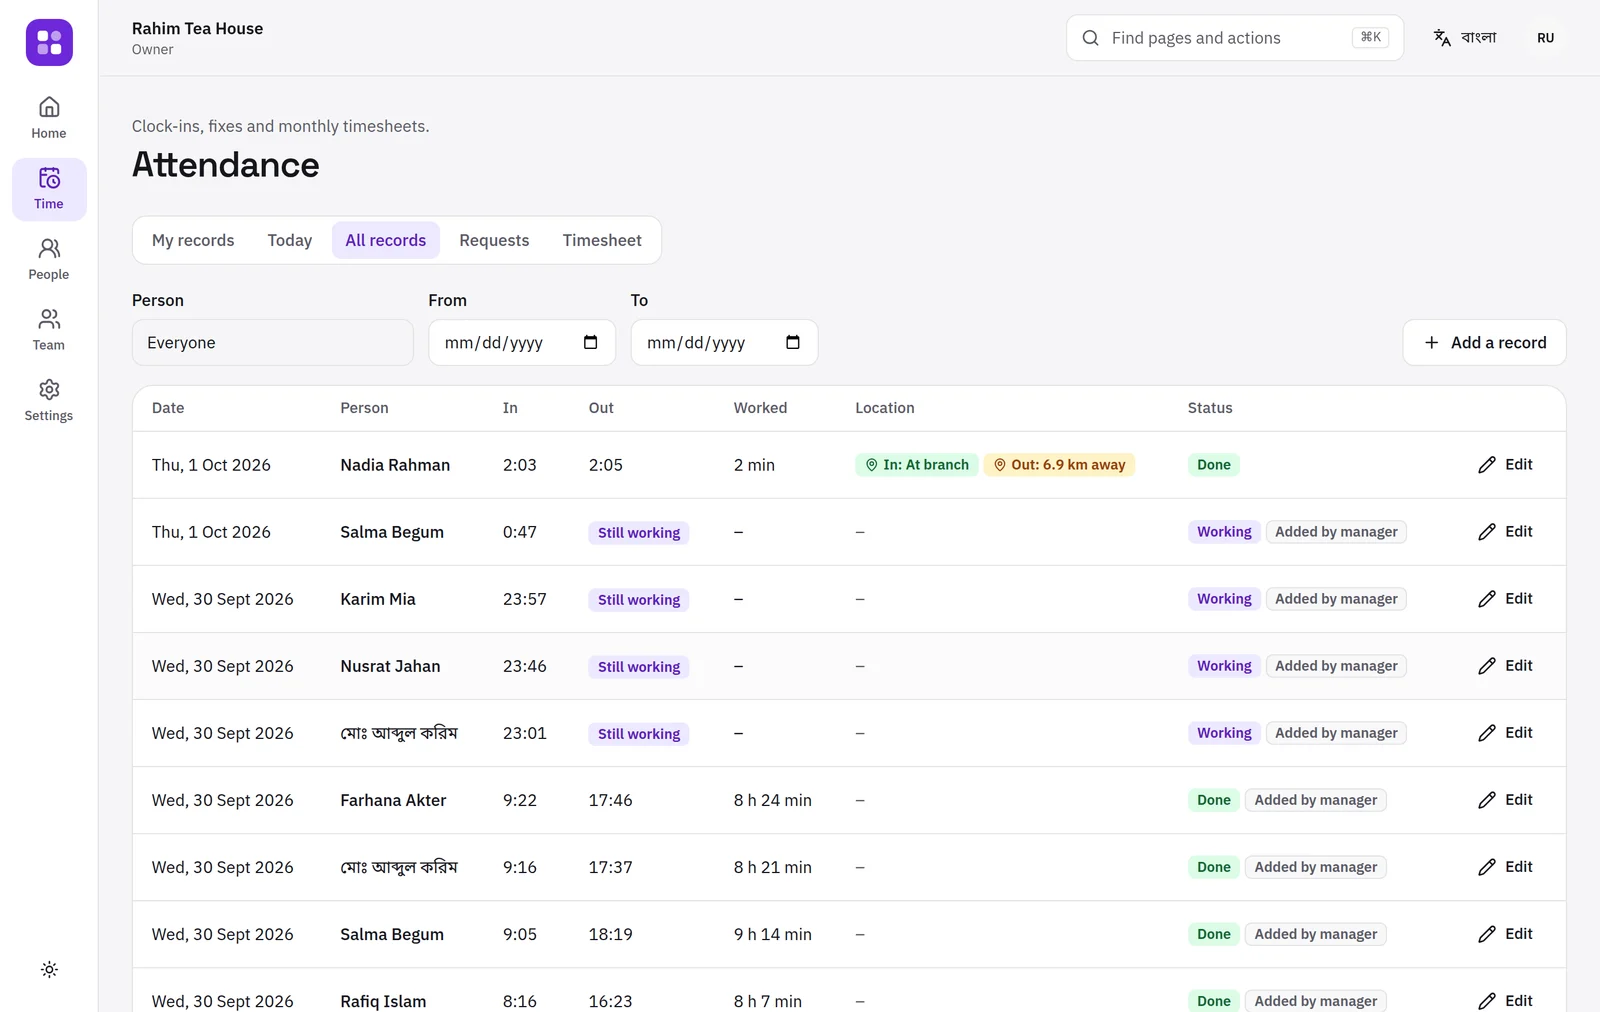Image resolution: width=1600 pixels, height=1012 pixels.
Task: Click the Location column header
Action: pos(885,408)
